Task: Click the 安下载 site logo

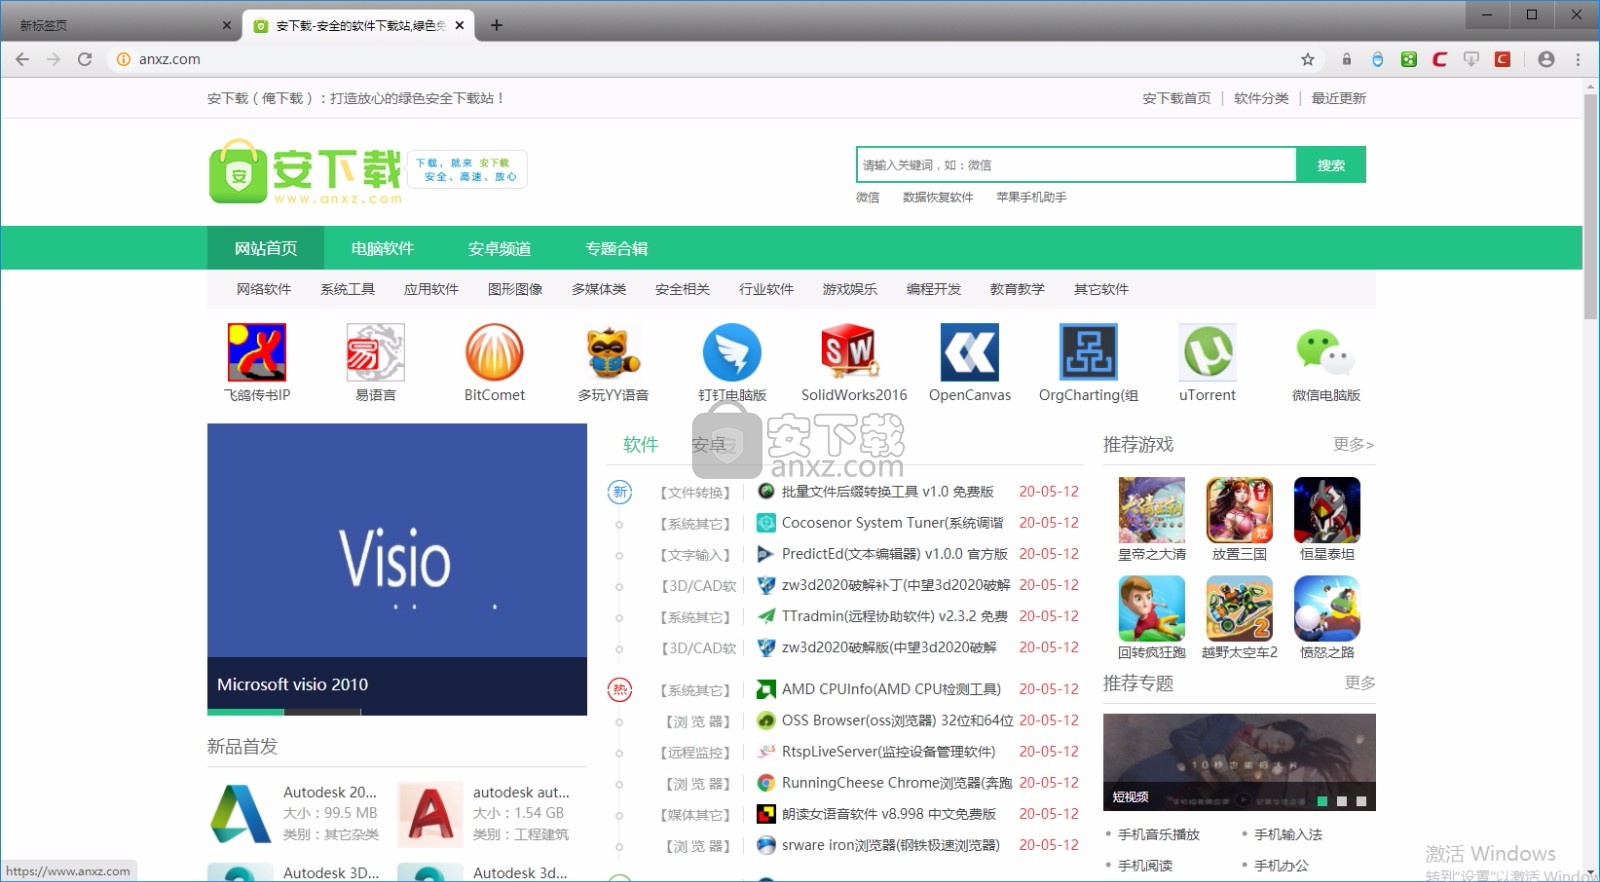Action: tap(306, 172)
